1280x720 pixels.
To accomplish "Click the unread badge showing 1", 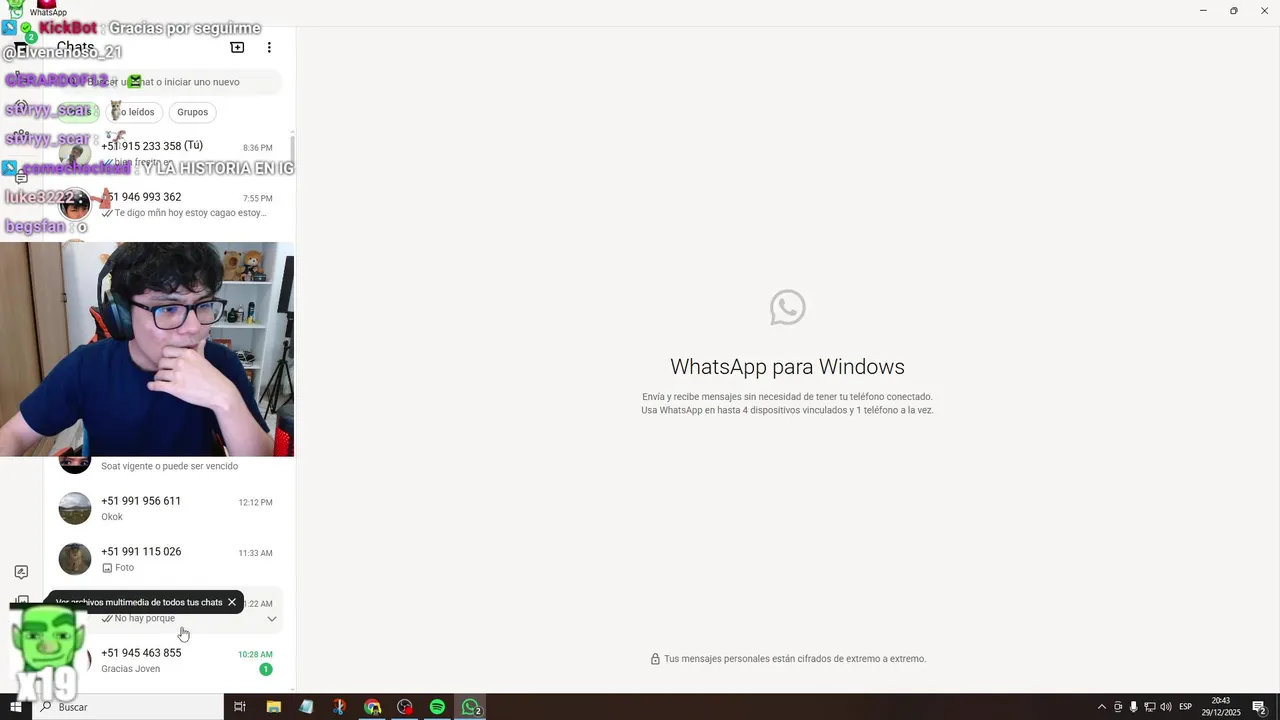I will (266, 669).
